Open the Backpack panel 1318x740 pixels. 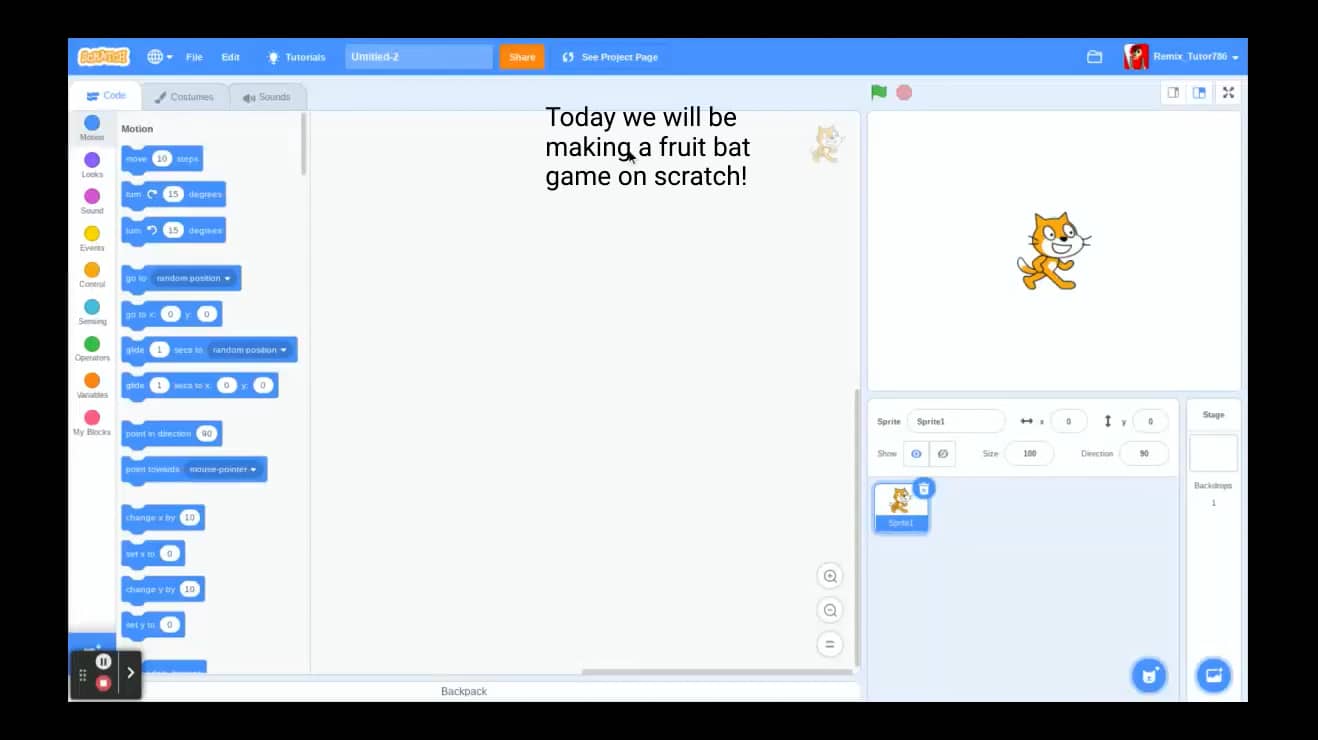click(x=464, y=691)
